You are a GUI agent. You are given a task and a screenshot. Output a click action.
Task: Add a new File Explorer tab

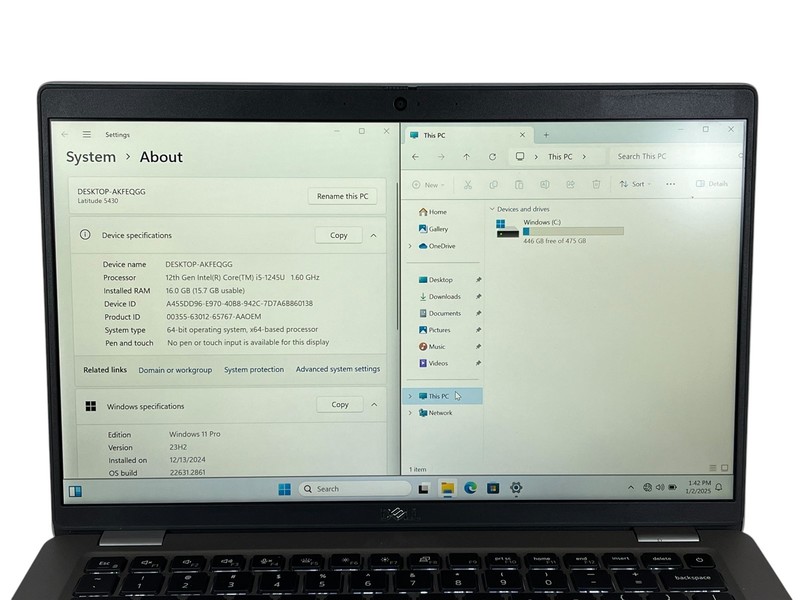546,135
